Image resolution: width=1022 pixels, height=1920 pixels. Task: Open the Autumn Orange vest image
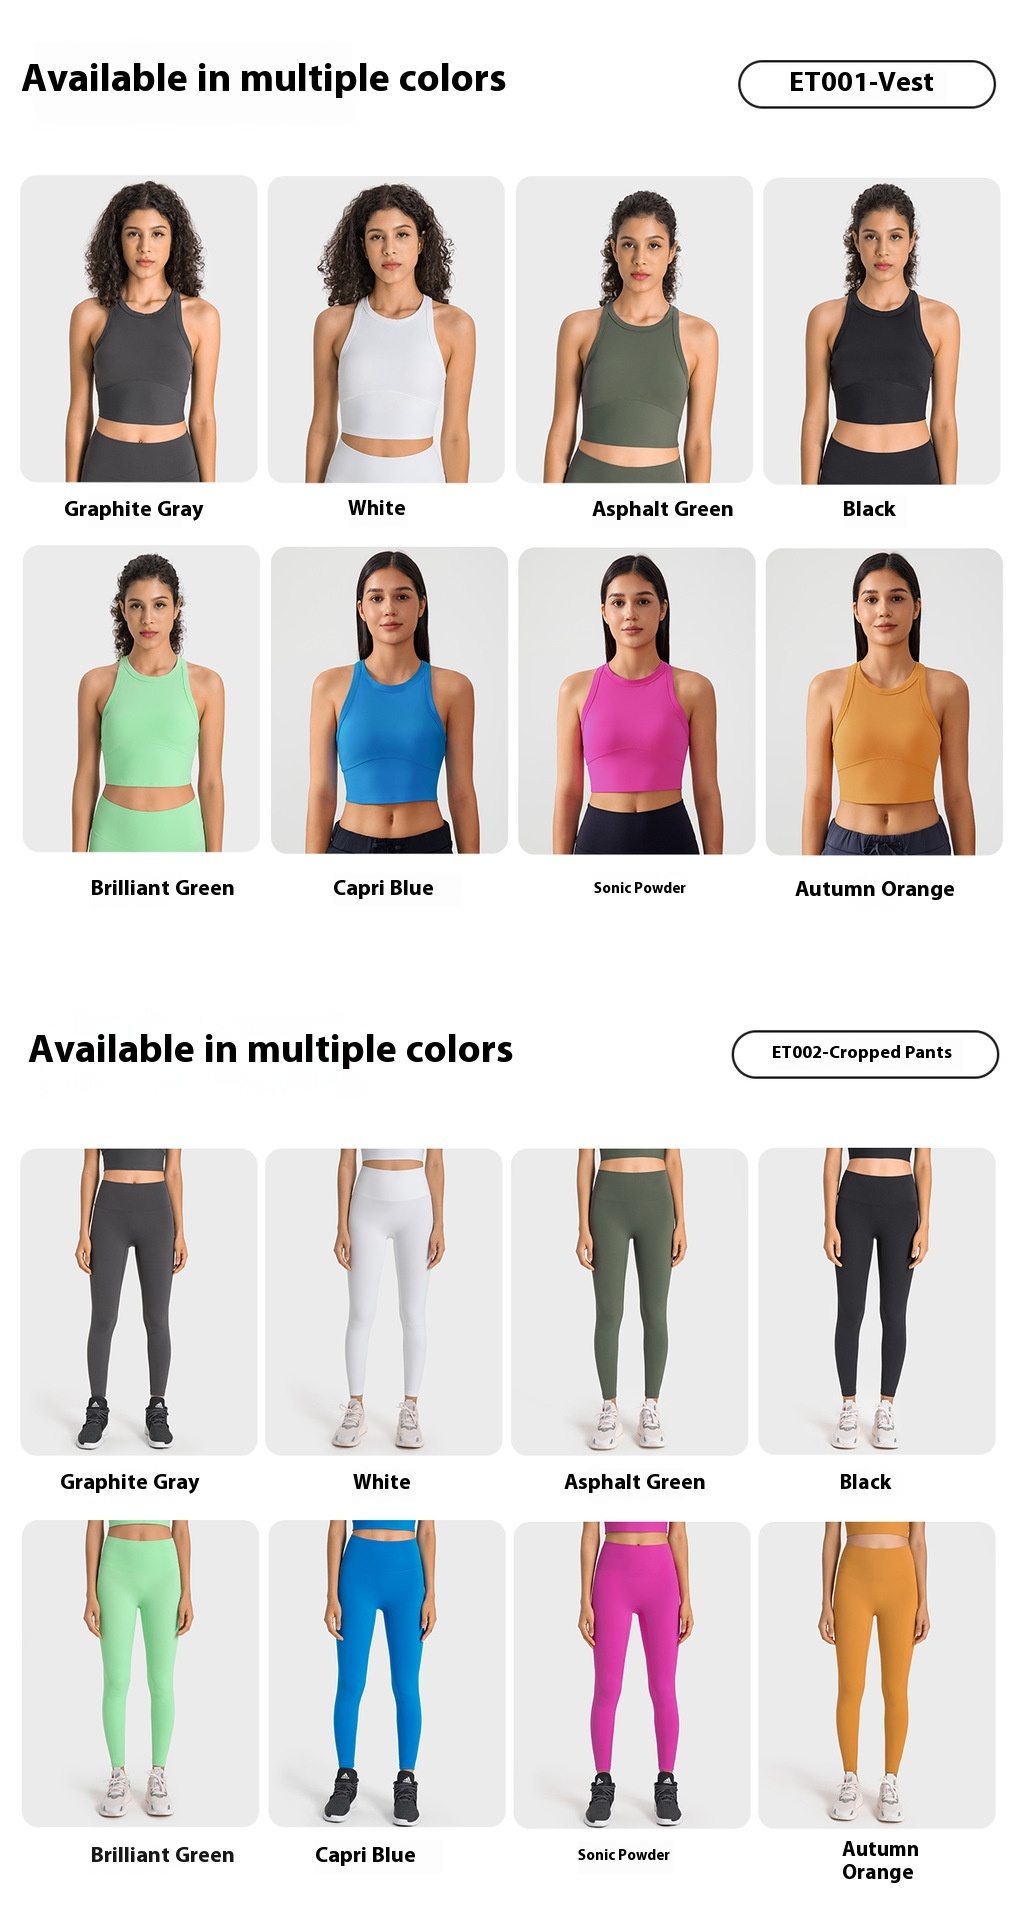[884, 701]
